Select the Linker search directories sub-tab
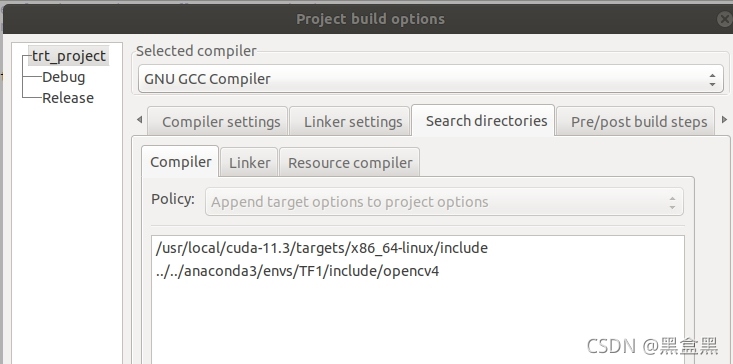 tap(249, 163)
